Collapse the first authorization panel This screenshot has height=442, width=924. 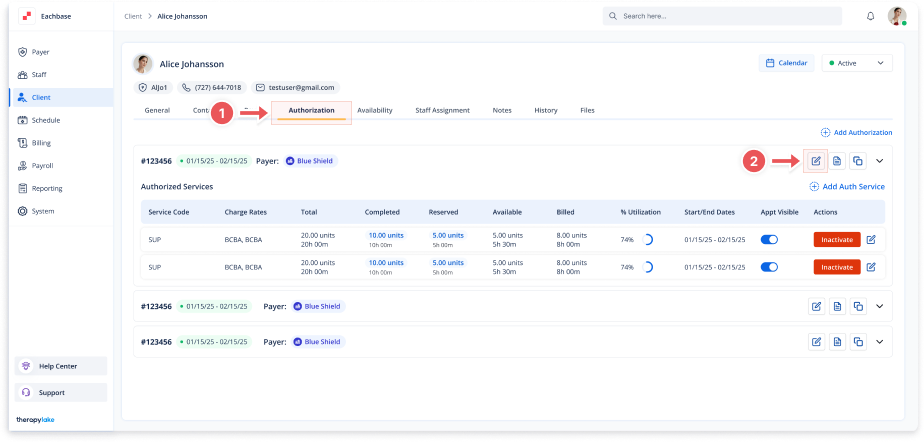click(x=880, y=160)
